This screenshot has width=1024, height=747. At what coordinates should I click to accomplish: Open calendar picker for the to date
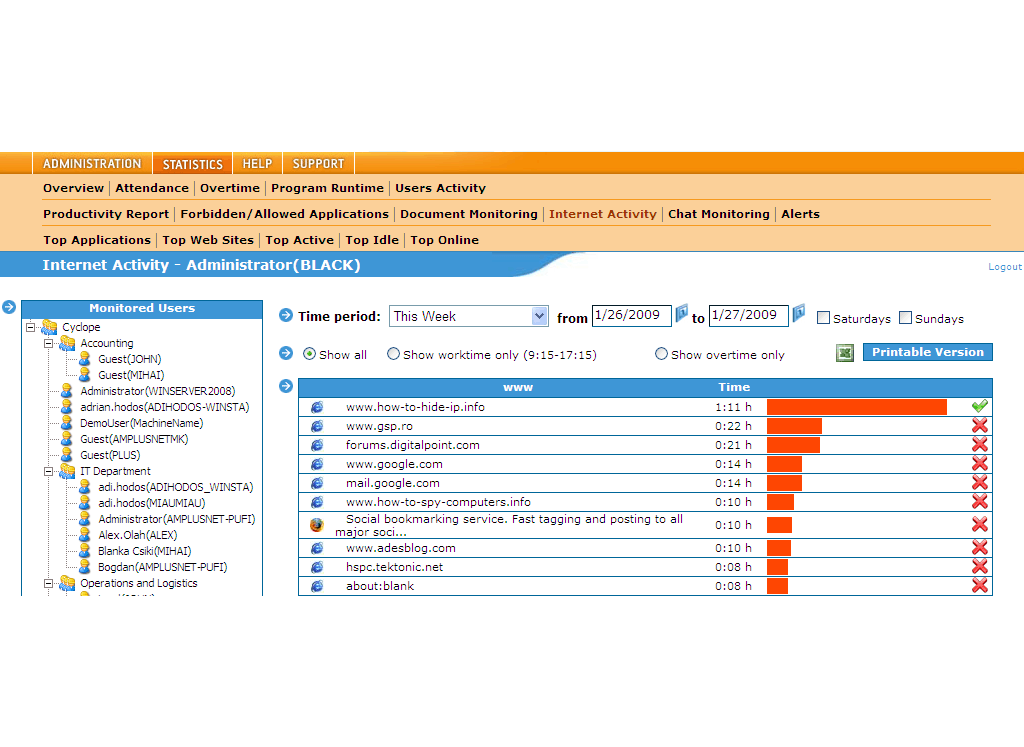coord(799,315)
